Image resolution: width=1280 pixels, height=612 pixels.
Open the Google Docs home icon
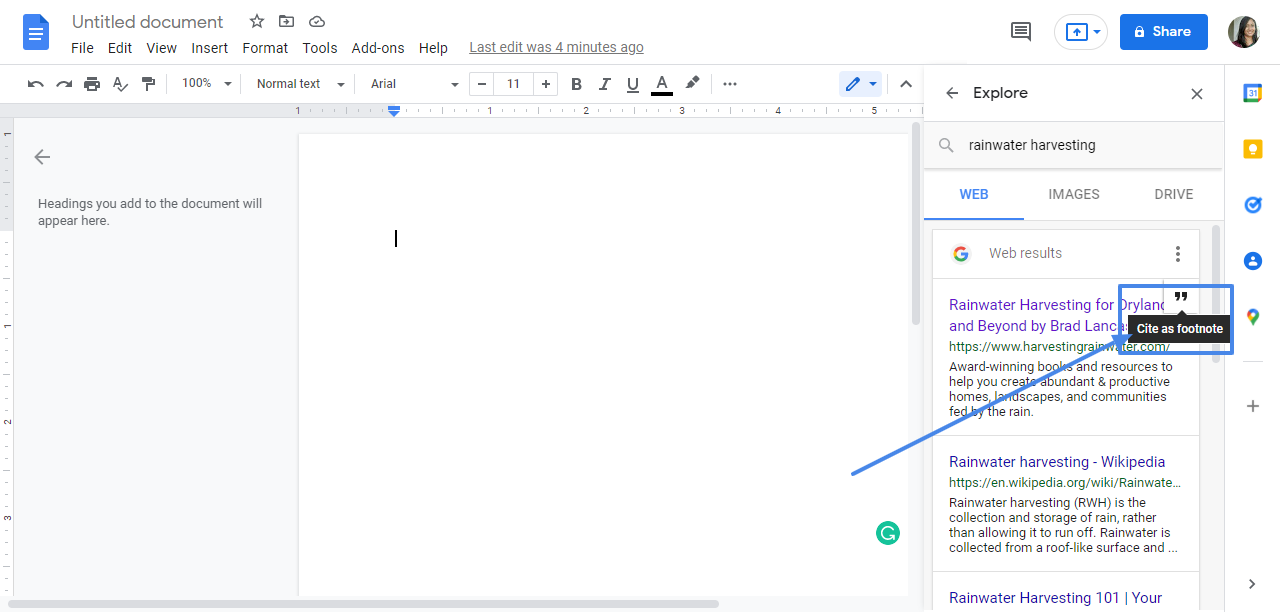point(37,33)
